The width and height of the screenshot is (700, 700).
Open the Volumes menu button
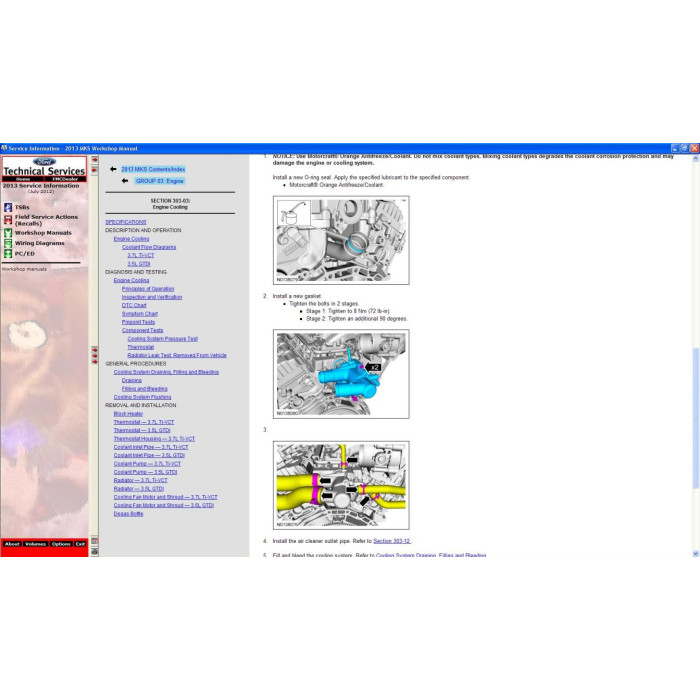point(36,544)
